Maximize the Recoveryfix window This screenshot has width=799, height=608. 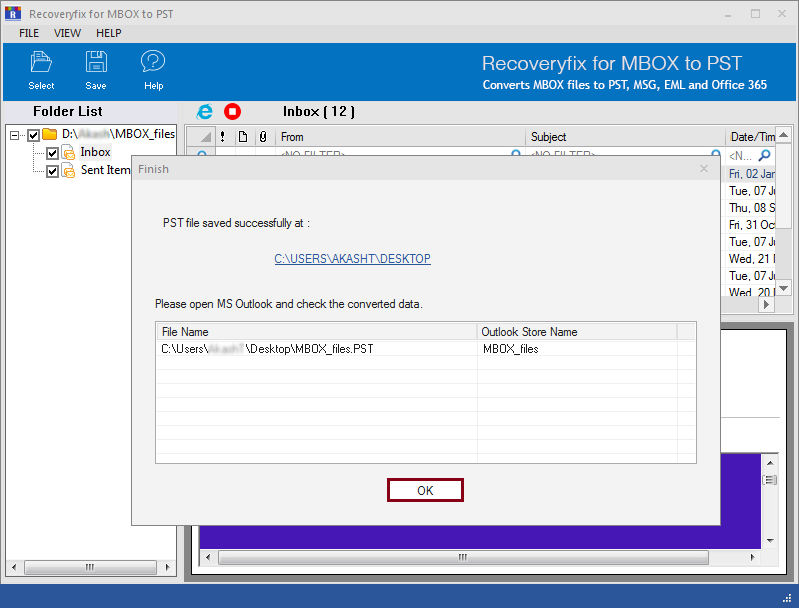tap(756, 14)
